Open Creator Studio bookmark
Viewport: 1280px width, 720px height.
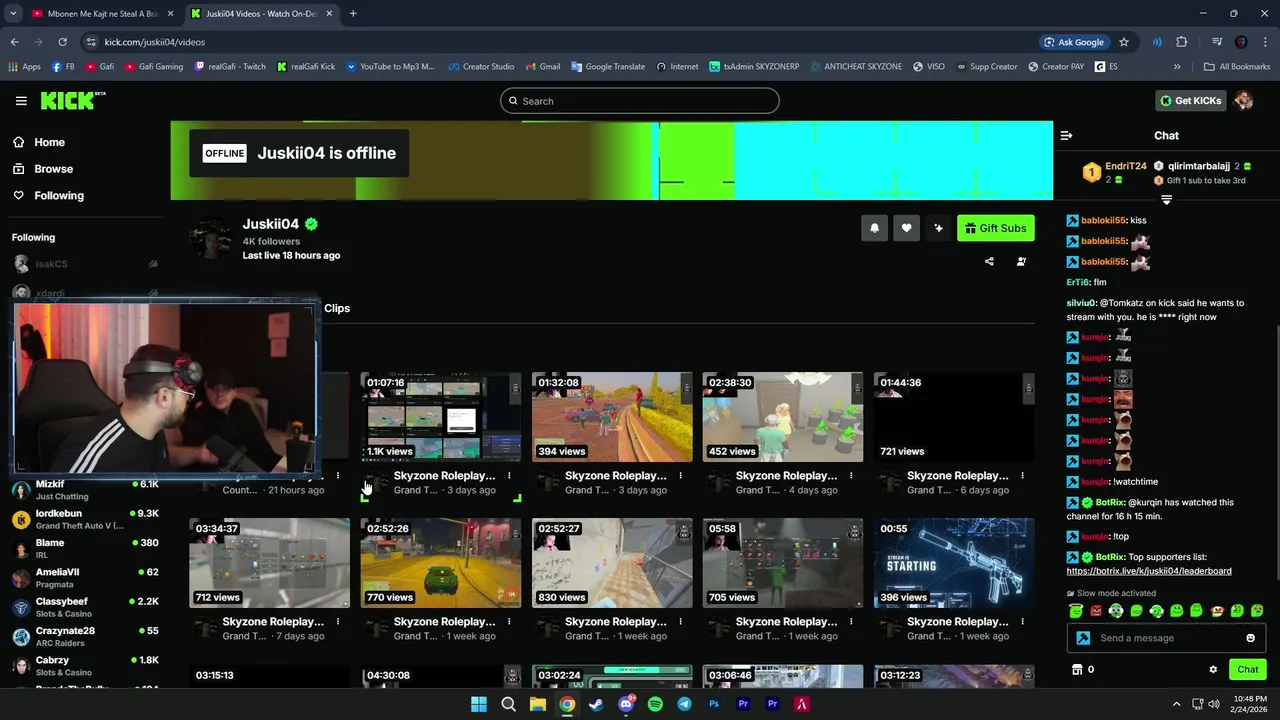(480, 67)
